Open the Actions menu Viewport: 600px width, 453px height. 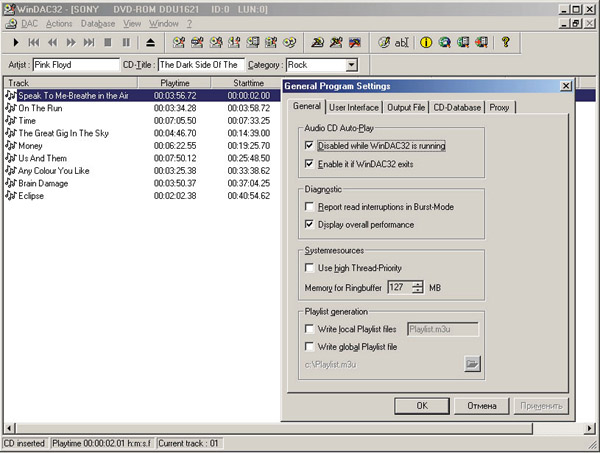click(x=59, y=24)
